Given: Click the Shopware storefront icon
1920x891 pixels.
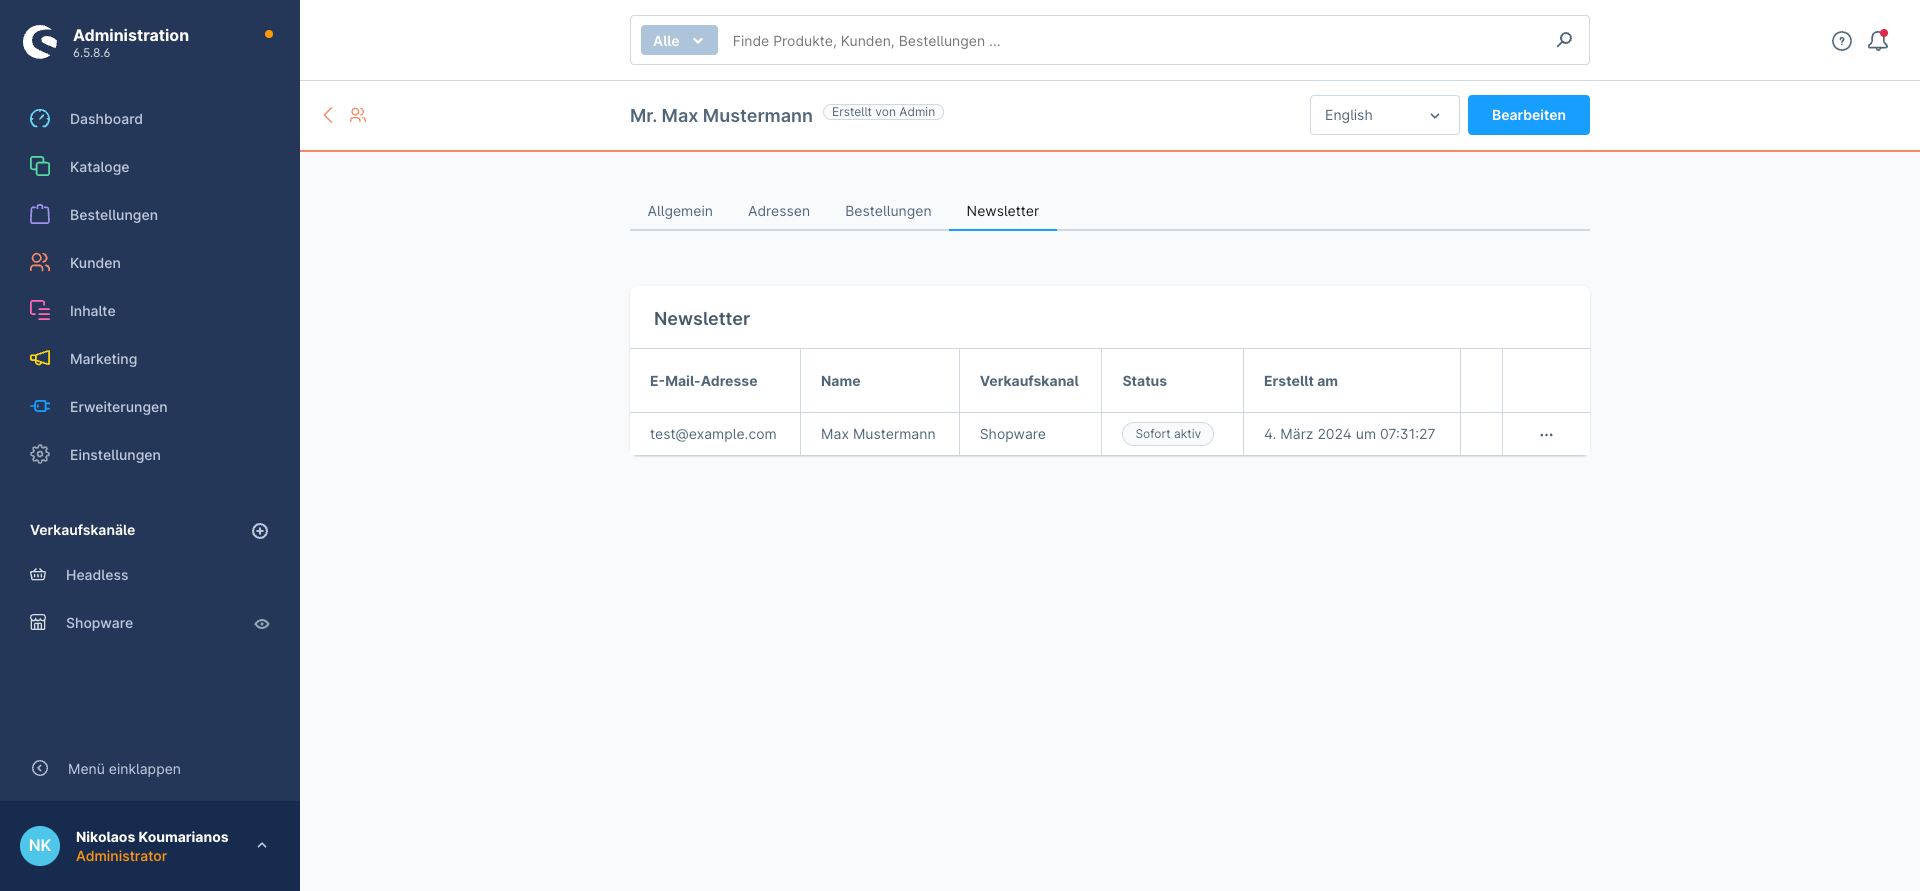Looking at the screenshot, I should [38, 623].
